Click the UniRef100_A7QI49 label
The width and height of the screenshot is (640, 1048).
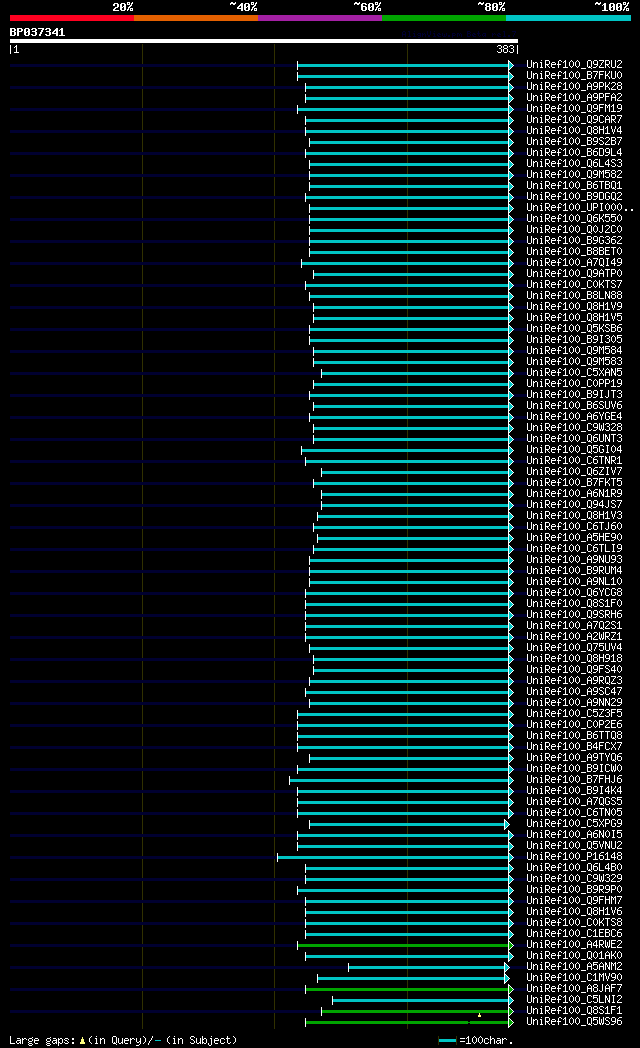(x=574, y=263)
